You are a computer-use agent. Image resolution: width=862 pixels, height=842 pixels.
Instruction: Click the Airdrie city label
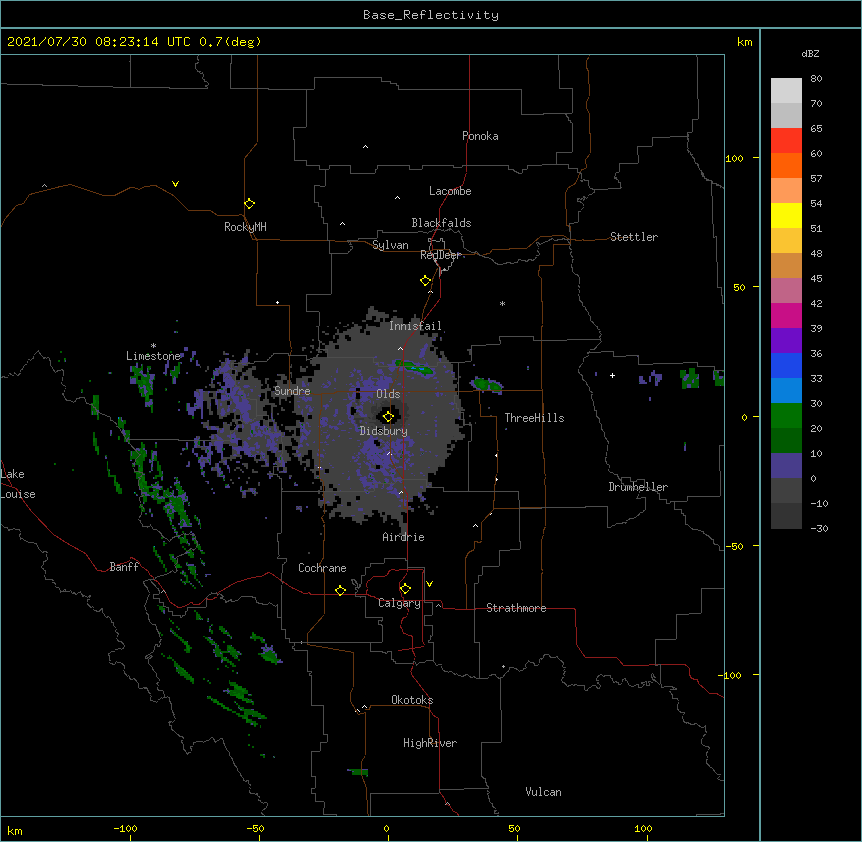coord(404,537)
